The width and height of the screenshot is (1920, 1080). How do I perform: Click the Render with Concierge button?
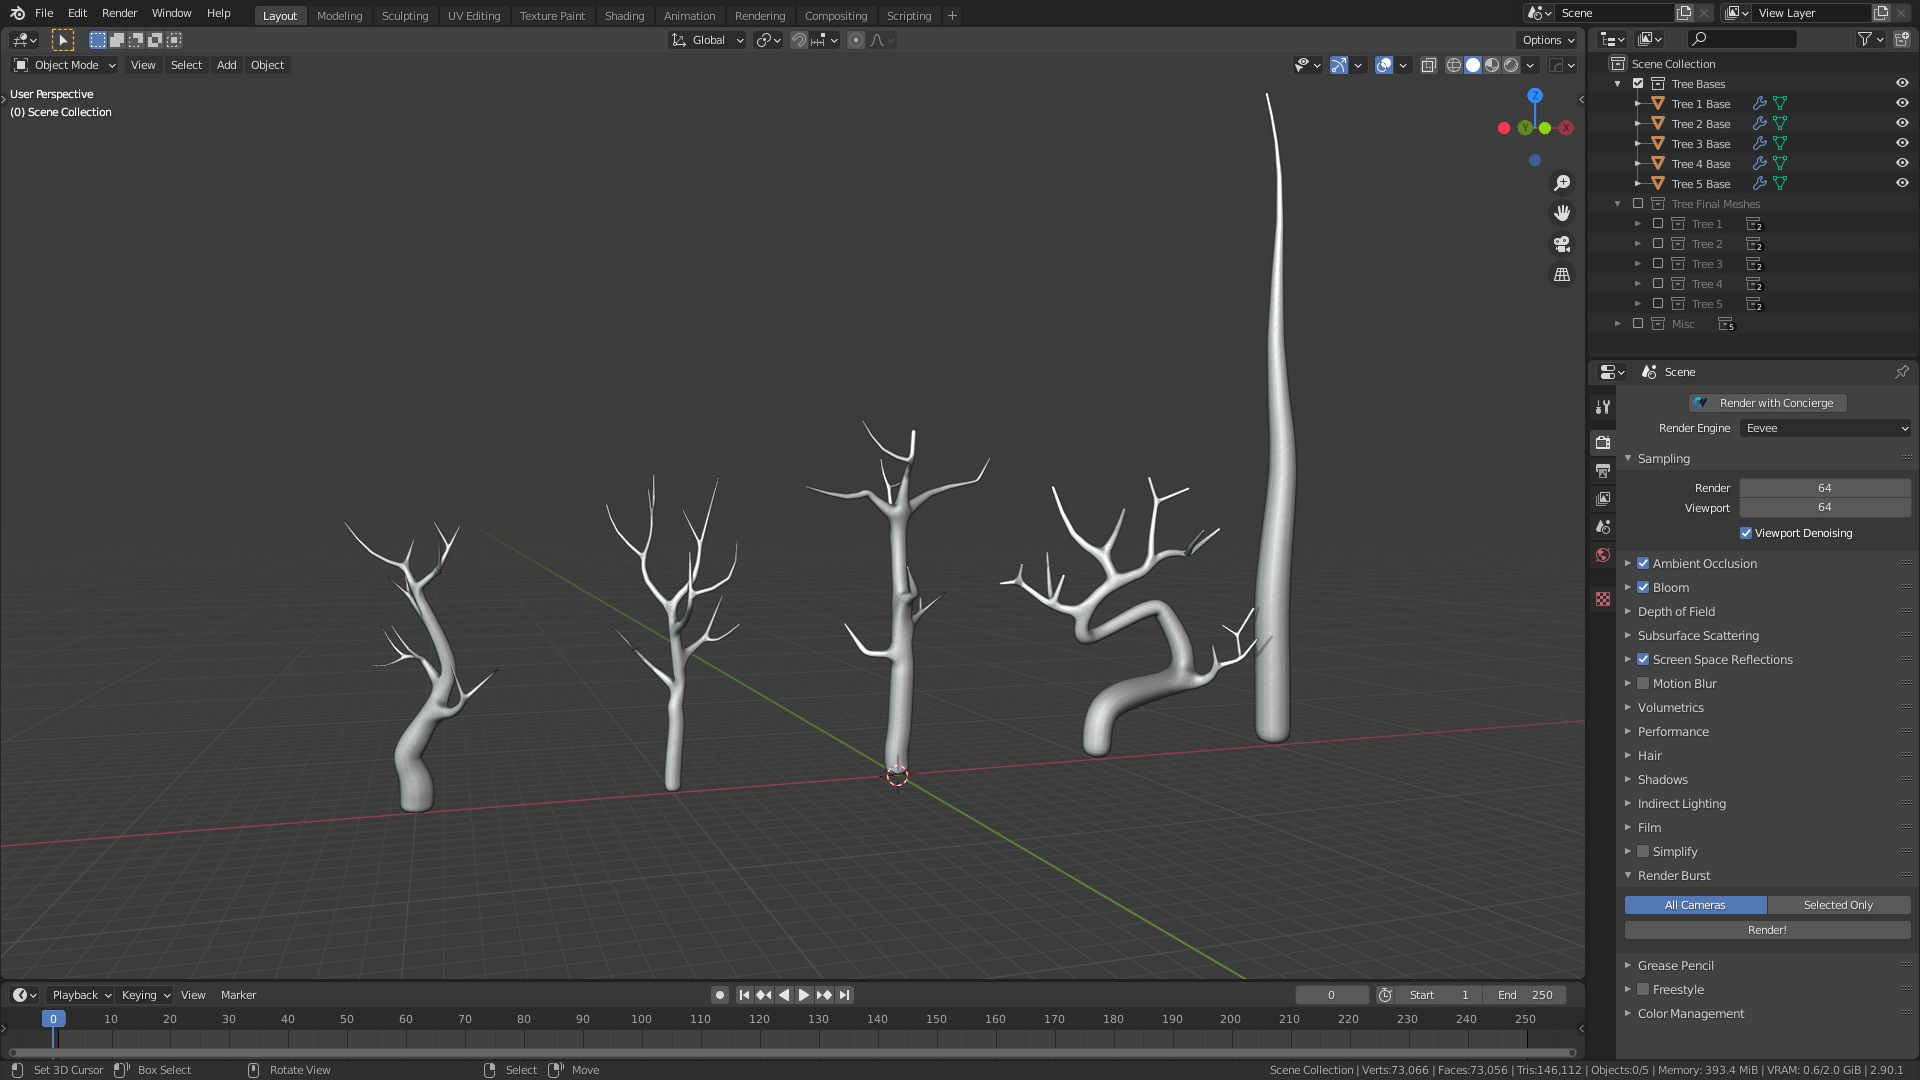point(1767,403)
